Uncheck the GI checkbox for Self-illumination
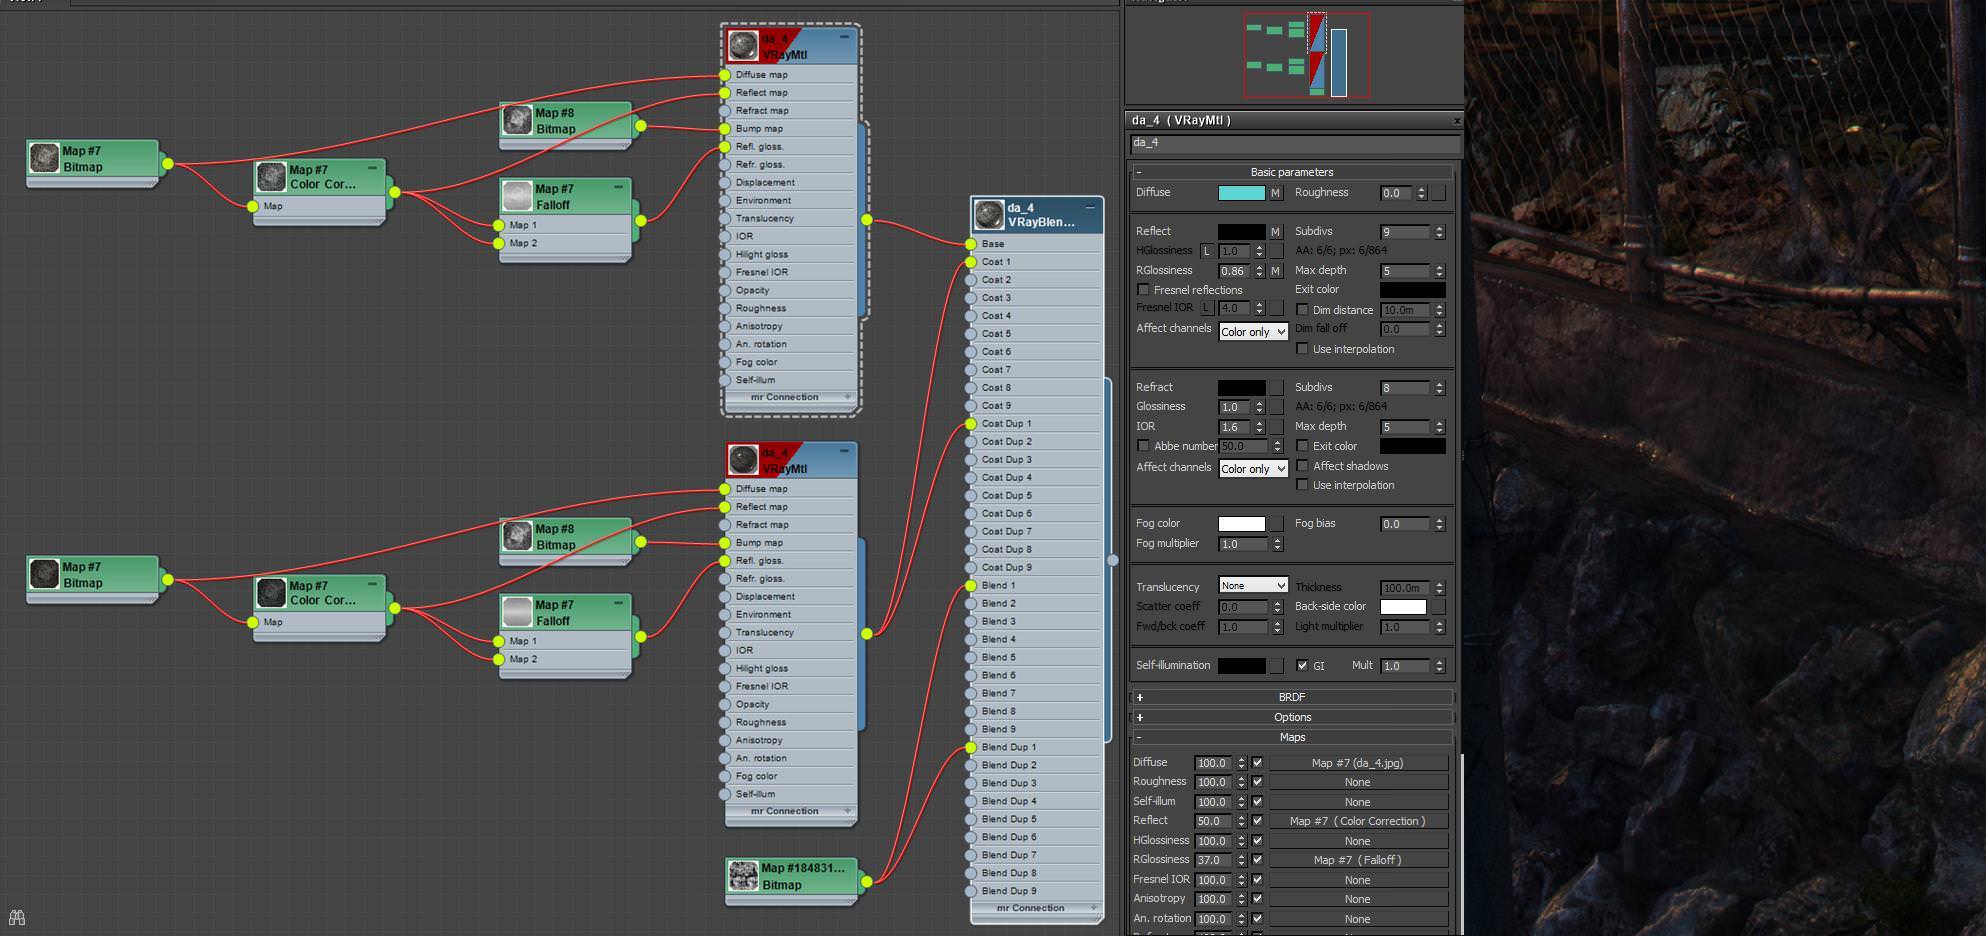This screenshot has height=936, width=1986. (1302, 665)
